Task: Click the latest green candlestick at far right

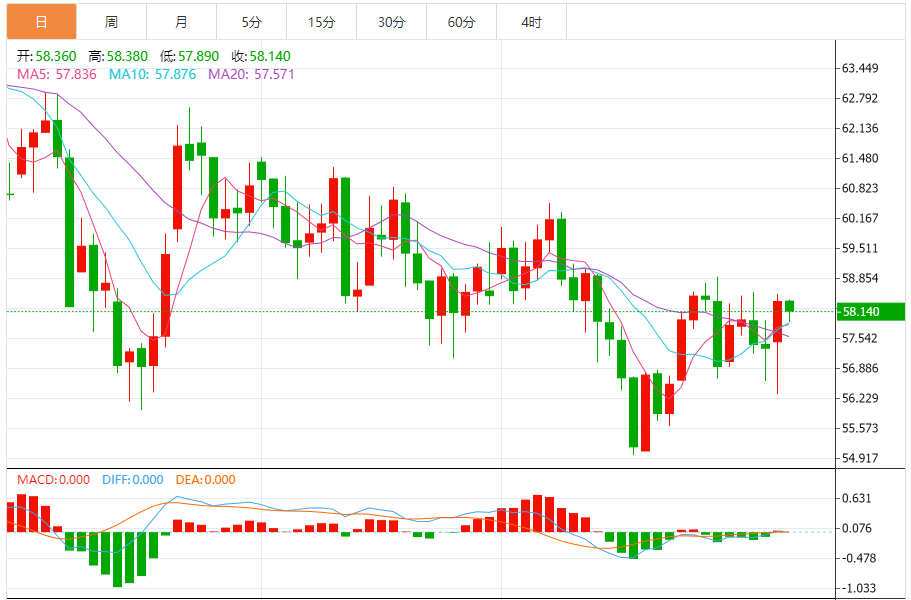Action: coord(790,306)
